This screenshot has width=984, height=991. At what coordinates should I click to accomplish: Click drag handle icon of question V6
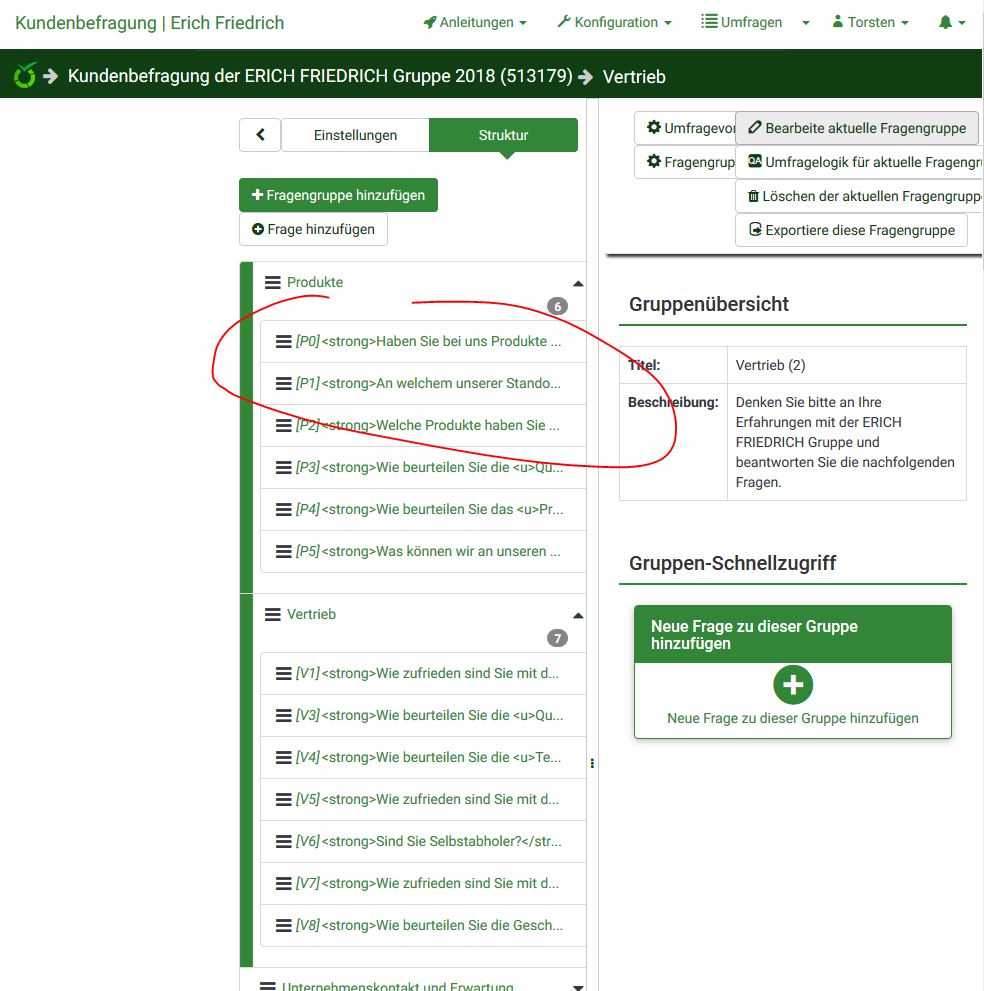pyautogui.click(x=283, y=841)
